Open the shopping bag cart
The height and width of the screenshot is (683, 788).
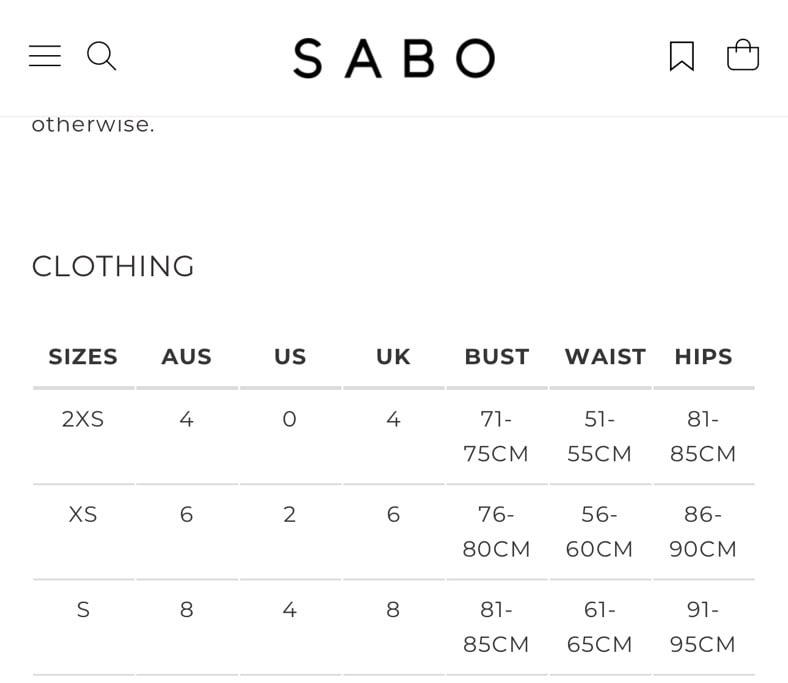(x=743, y=55)
